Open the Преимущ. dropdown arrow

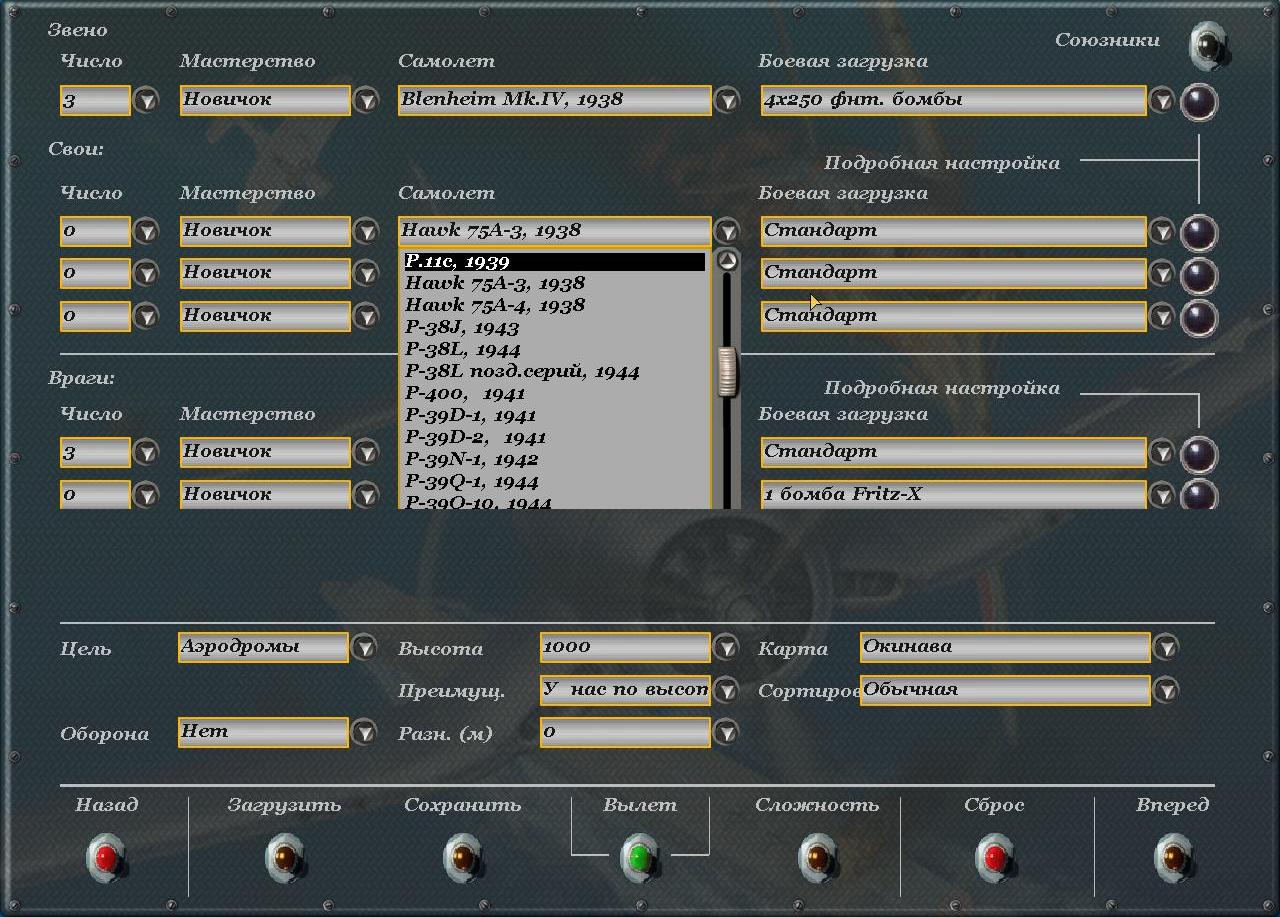tap(726, 690)
